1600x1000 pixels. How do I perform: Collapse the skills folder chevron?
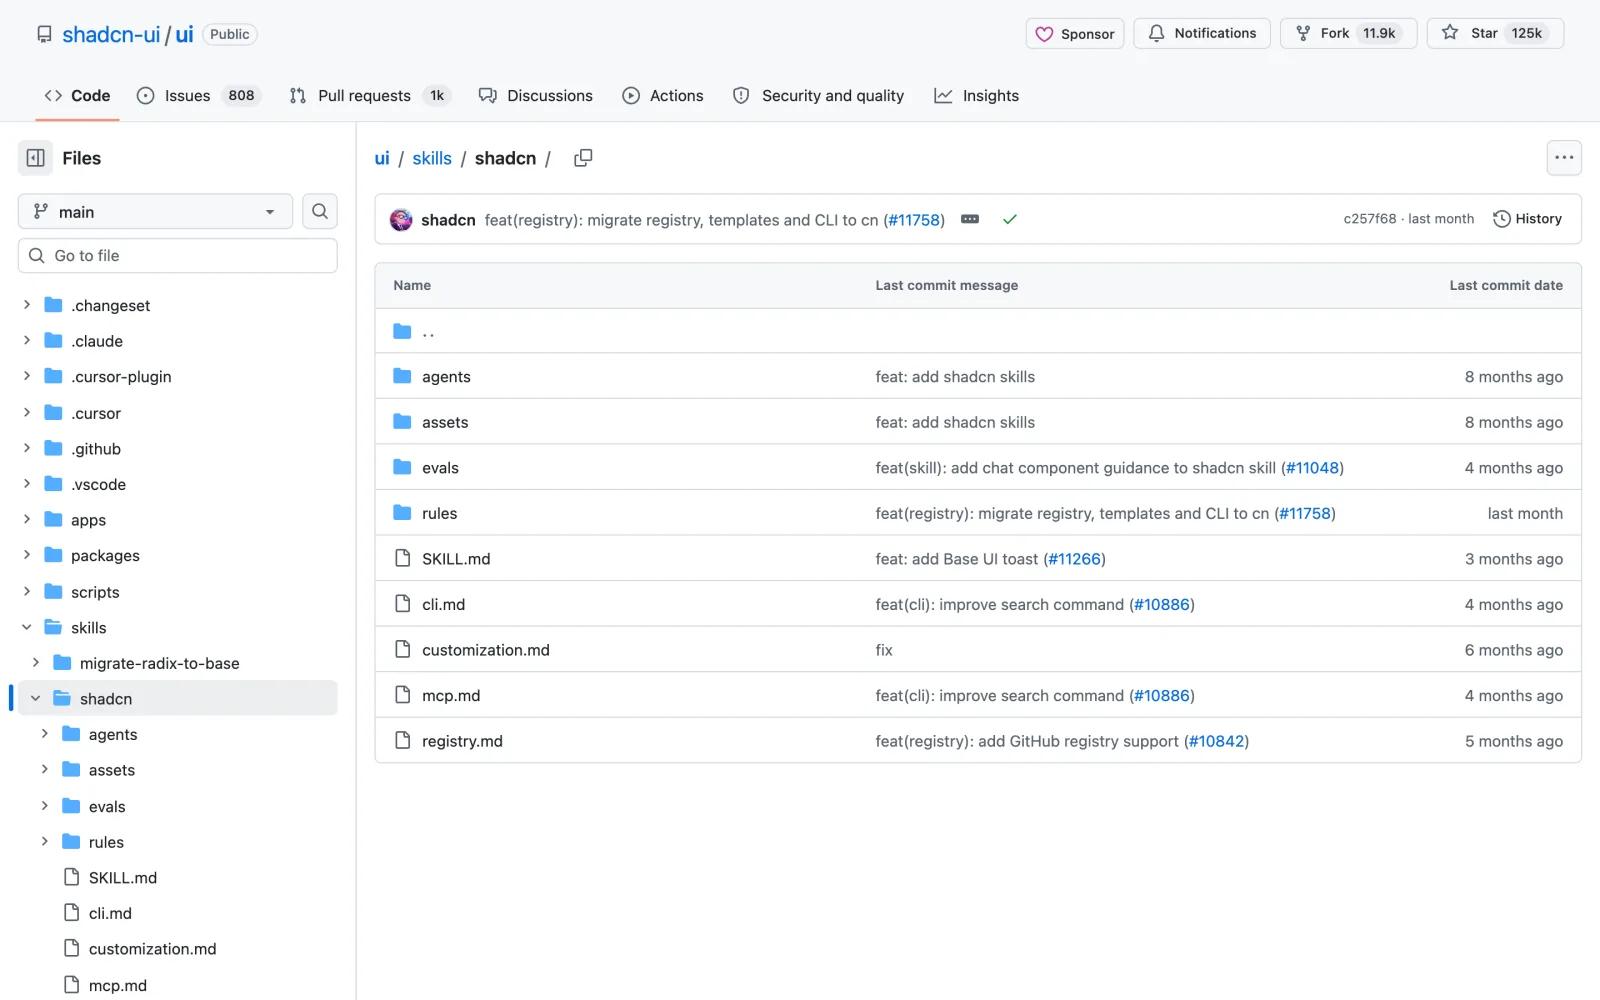[x=27, y=627]
